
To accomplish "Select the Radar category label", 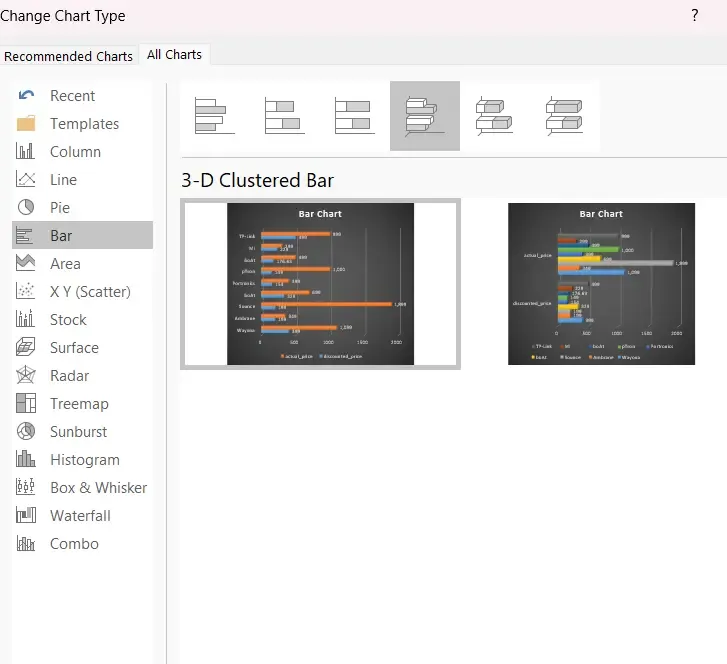I will coord(70,376).
